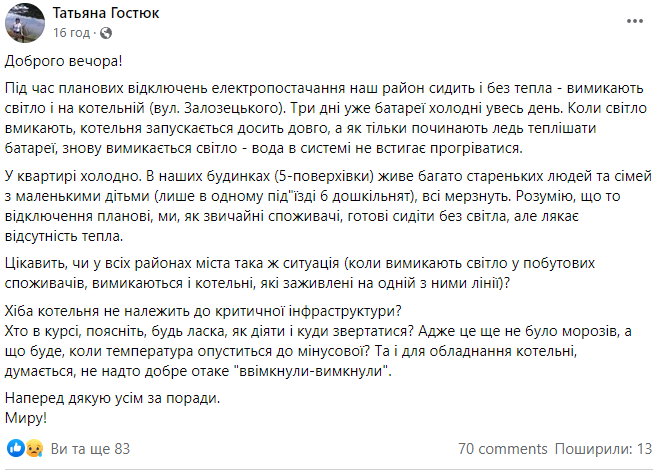Open the post timestamp '16 год'

pyautogui.click(x=72, y=33)
